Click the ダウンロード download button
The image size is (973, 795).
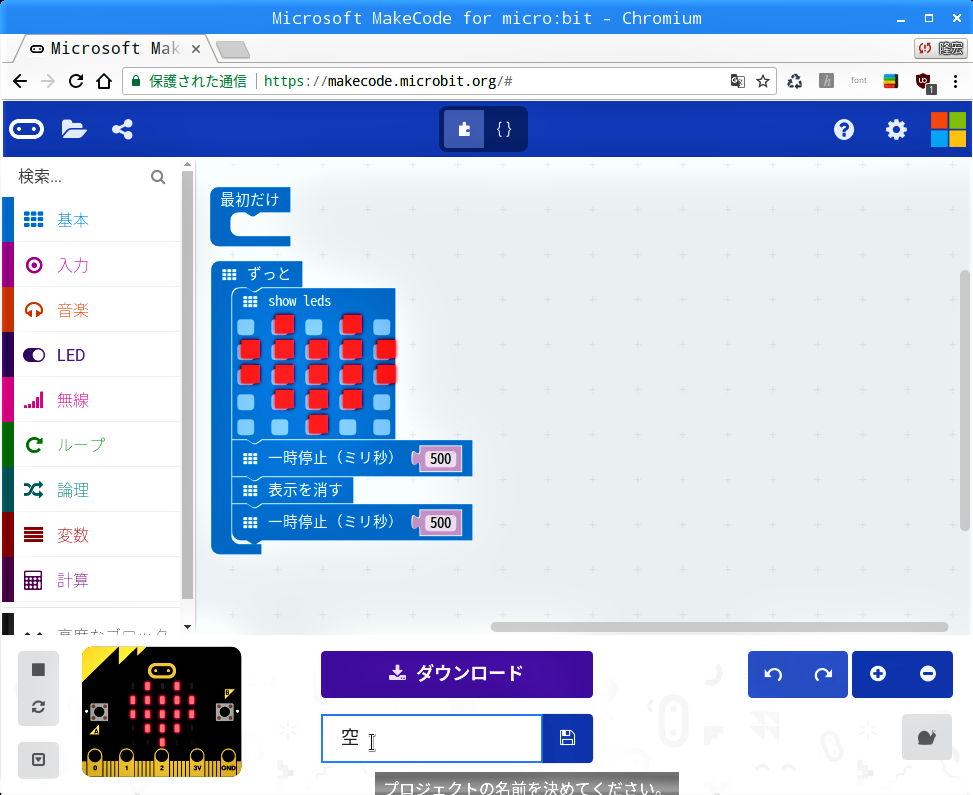click(x=457, y=674)
